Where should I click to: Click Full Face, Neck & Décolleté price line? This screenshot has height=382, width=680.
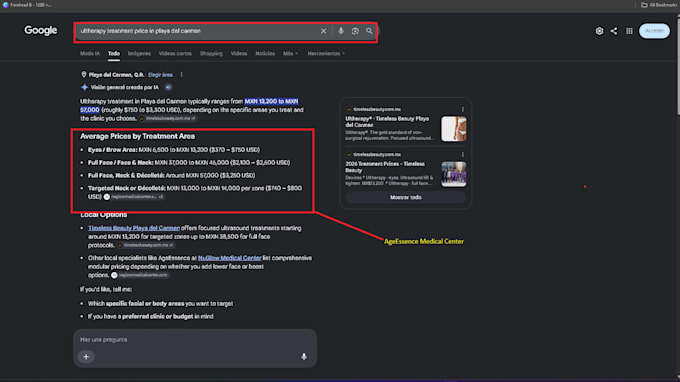(171, 176)
